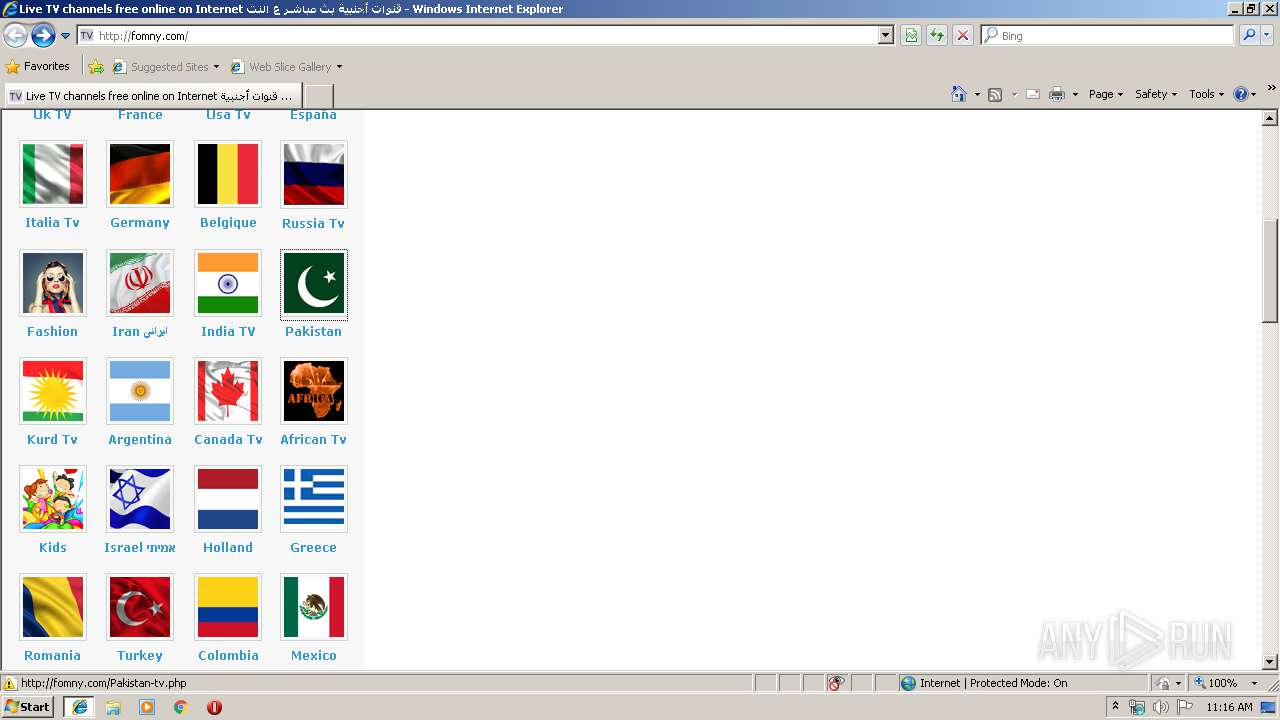Open the Fashion channel picture

tap(53, 283)
